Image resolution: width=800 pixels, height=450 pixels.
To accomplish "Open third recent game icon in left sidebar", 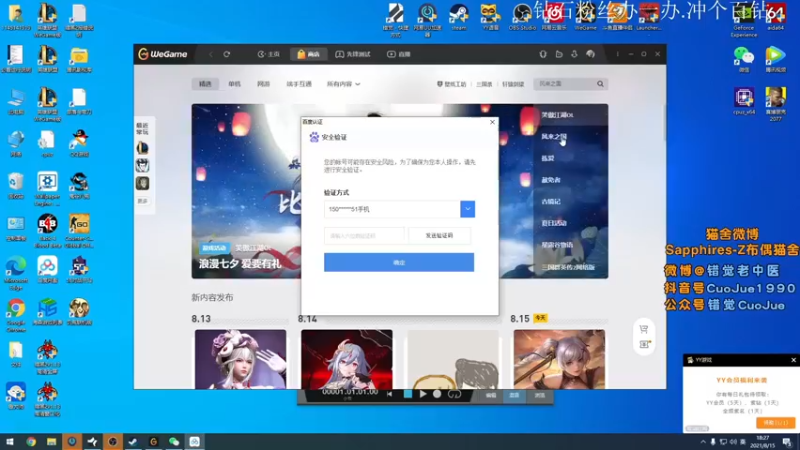I will 142,183.
